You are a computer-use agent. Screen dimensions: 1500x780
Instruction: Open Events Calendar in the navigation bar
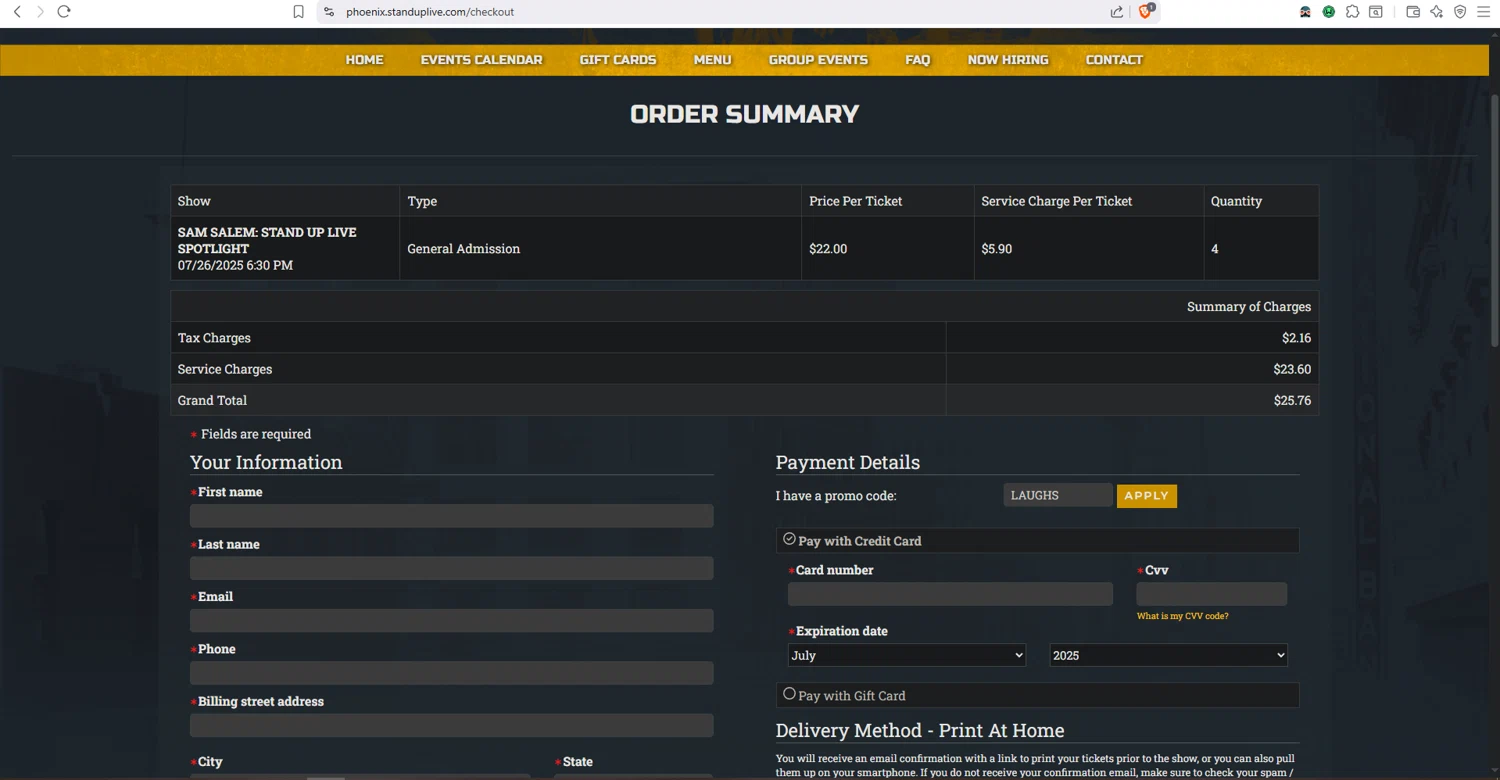point(481,60)
